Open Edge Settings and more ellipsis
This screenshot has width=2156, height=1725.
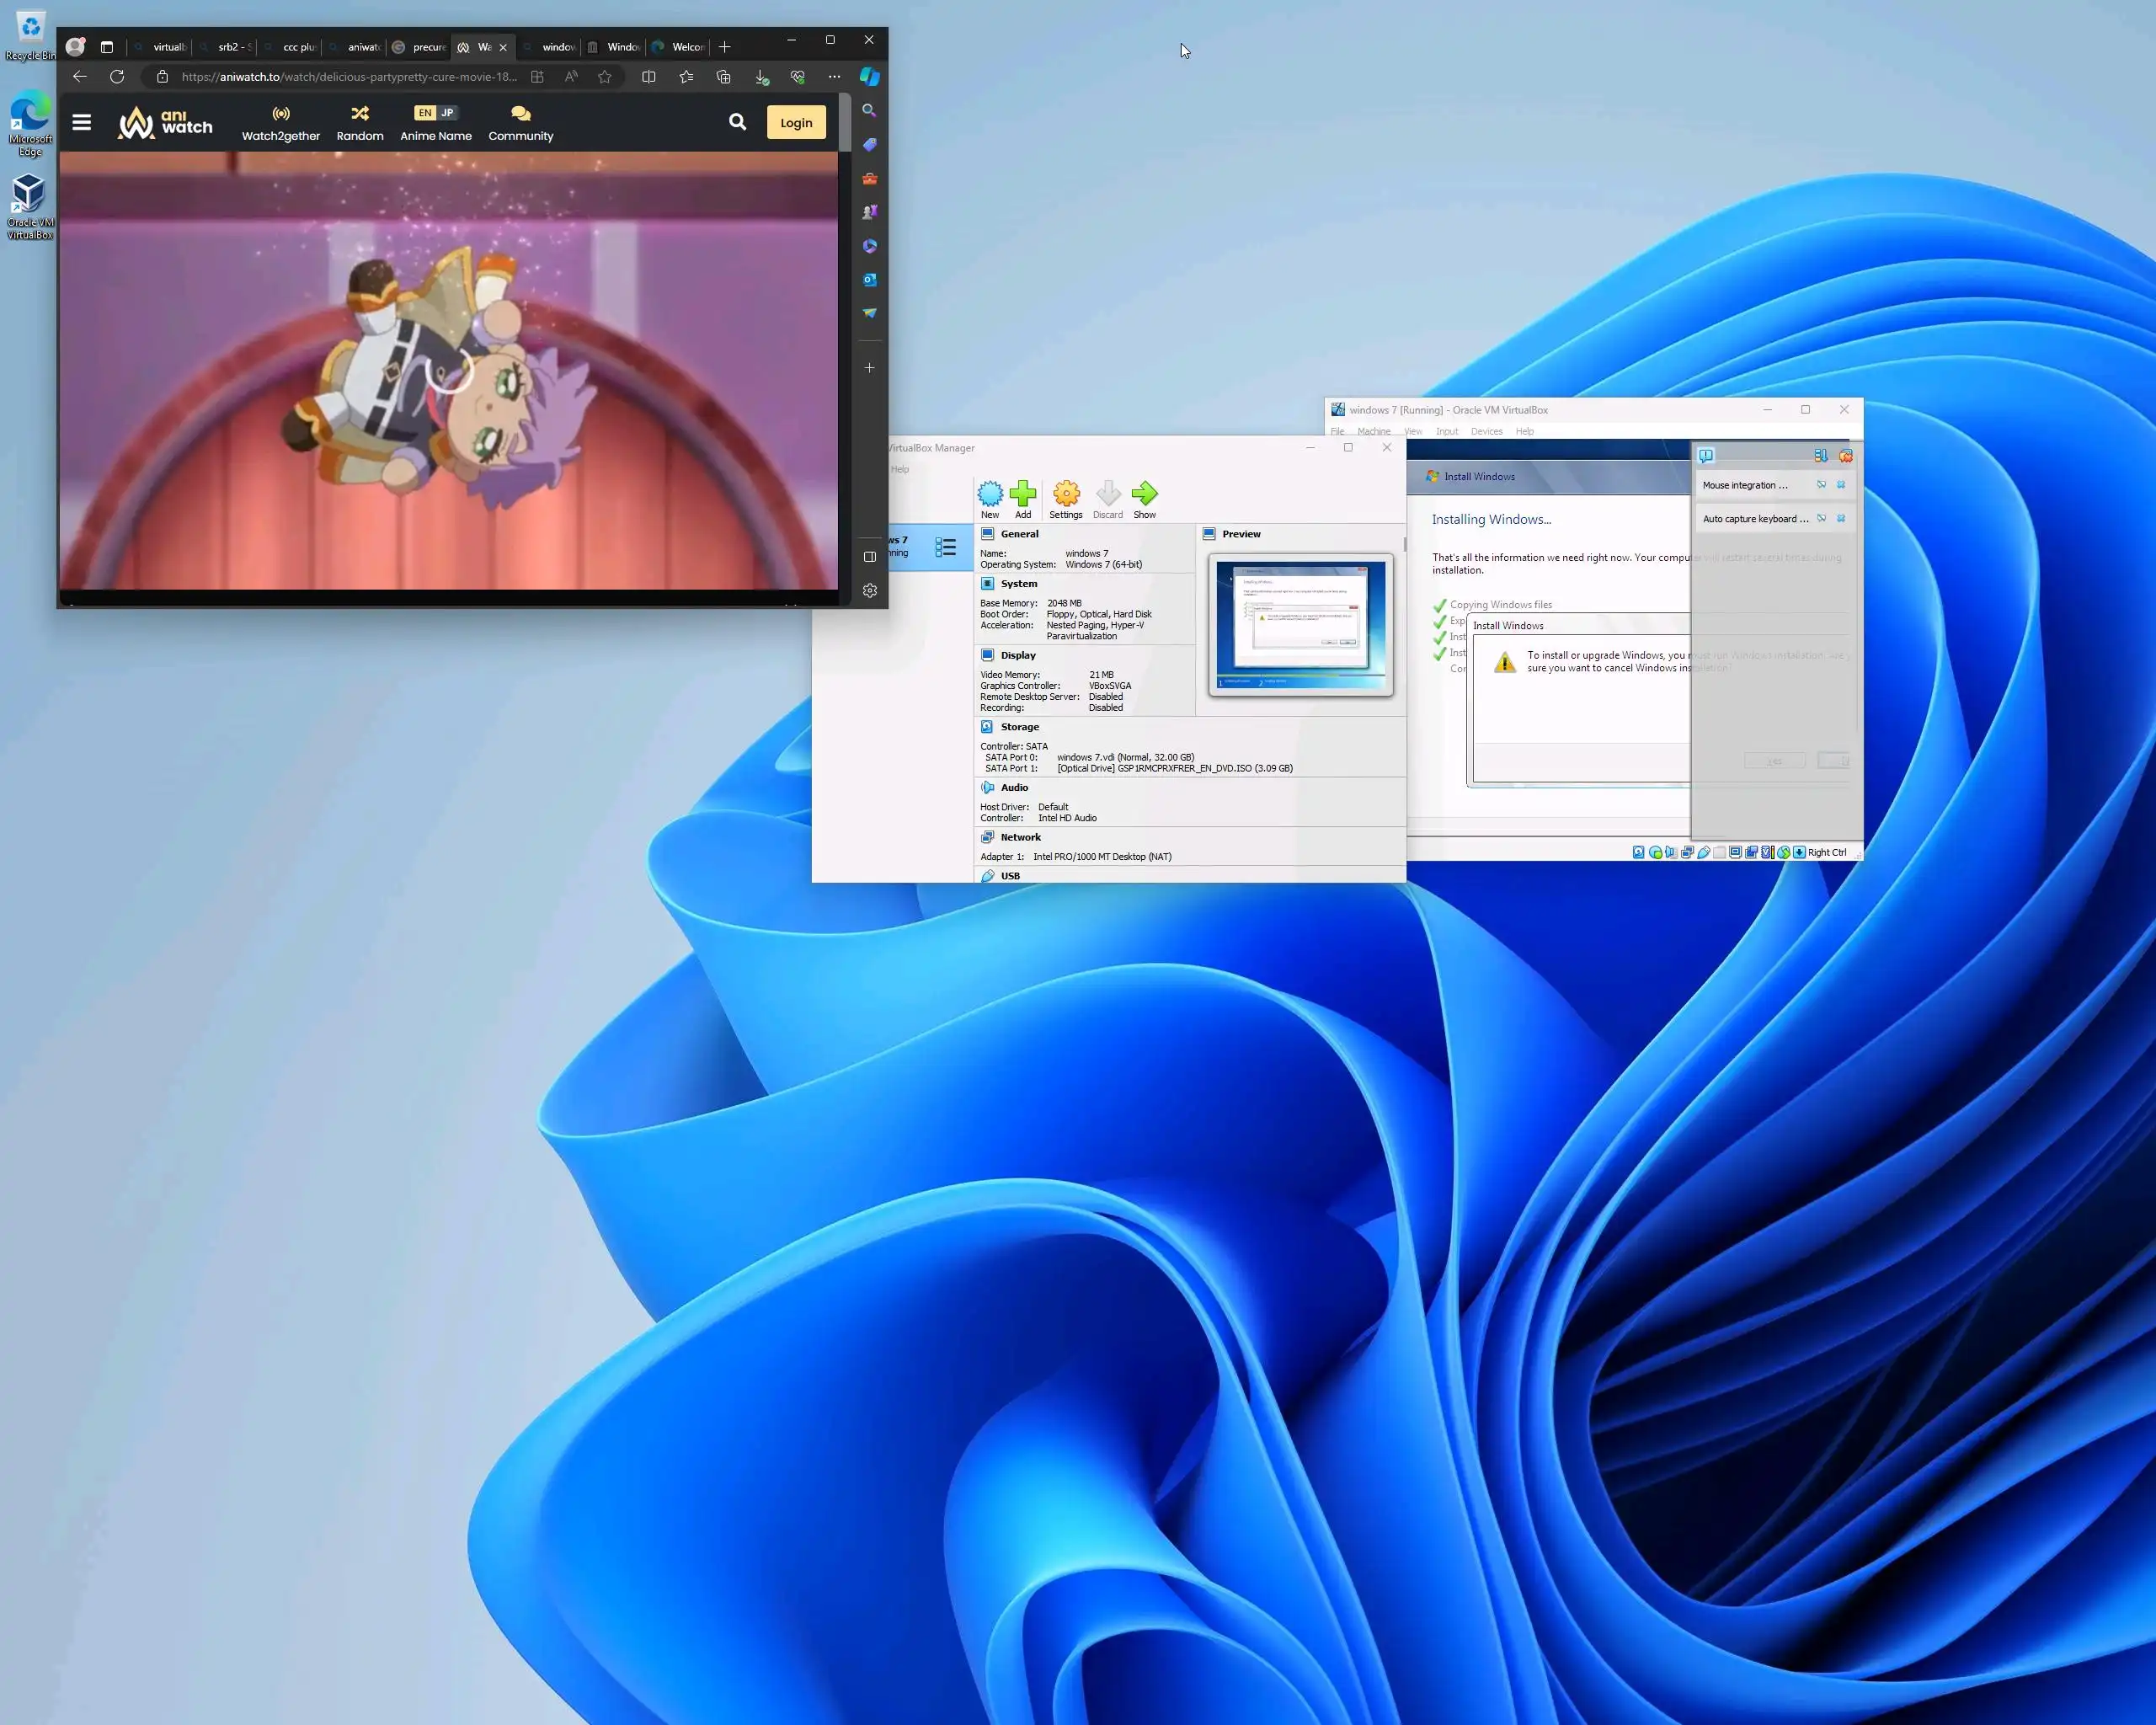point(834,77)
